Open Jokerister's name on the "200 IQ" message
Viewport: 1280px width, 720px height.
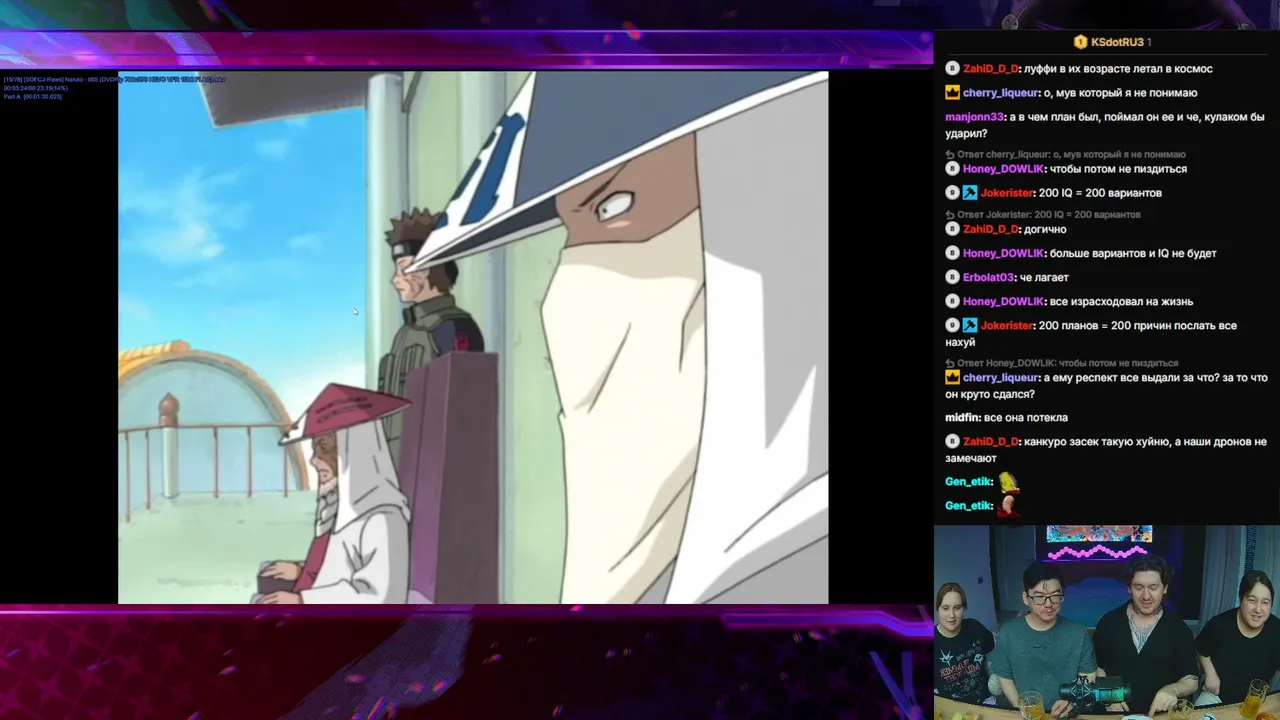[1007, 193]
